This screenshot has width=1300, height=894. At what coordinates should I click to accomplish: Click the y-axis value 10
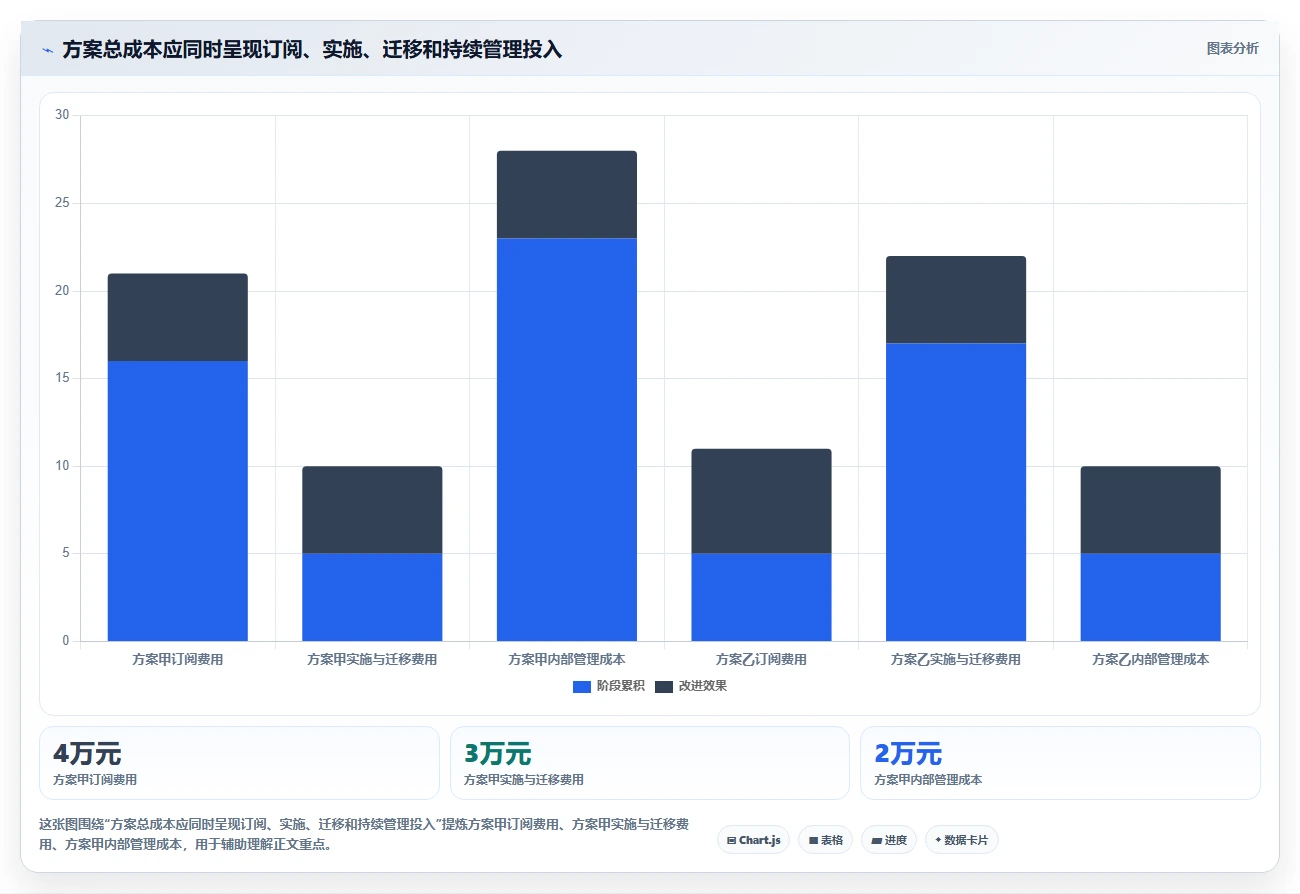click(x=62, y=466)
